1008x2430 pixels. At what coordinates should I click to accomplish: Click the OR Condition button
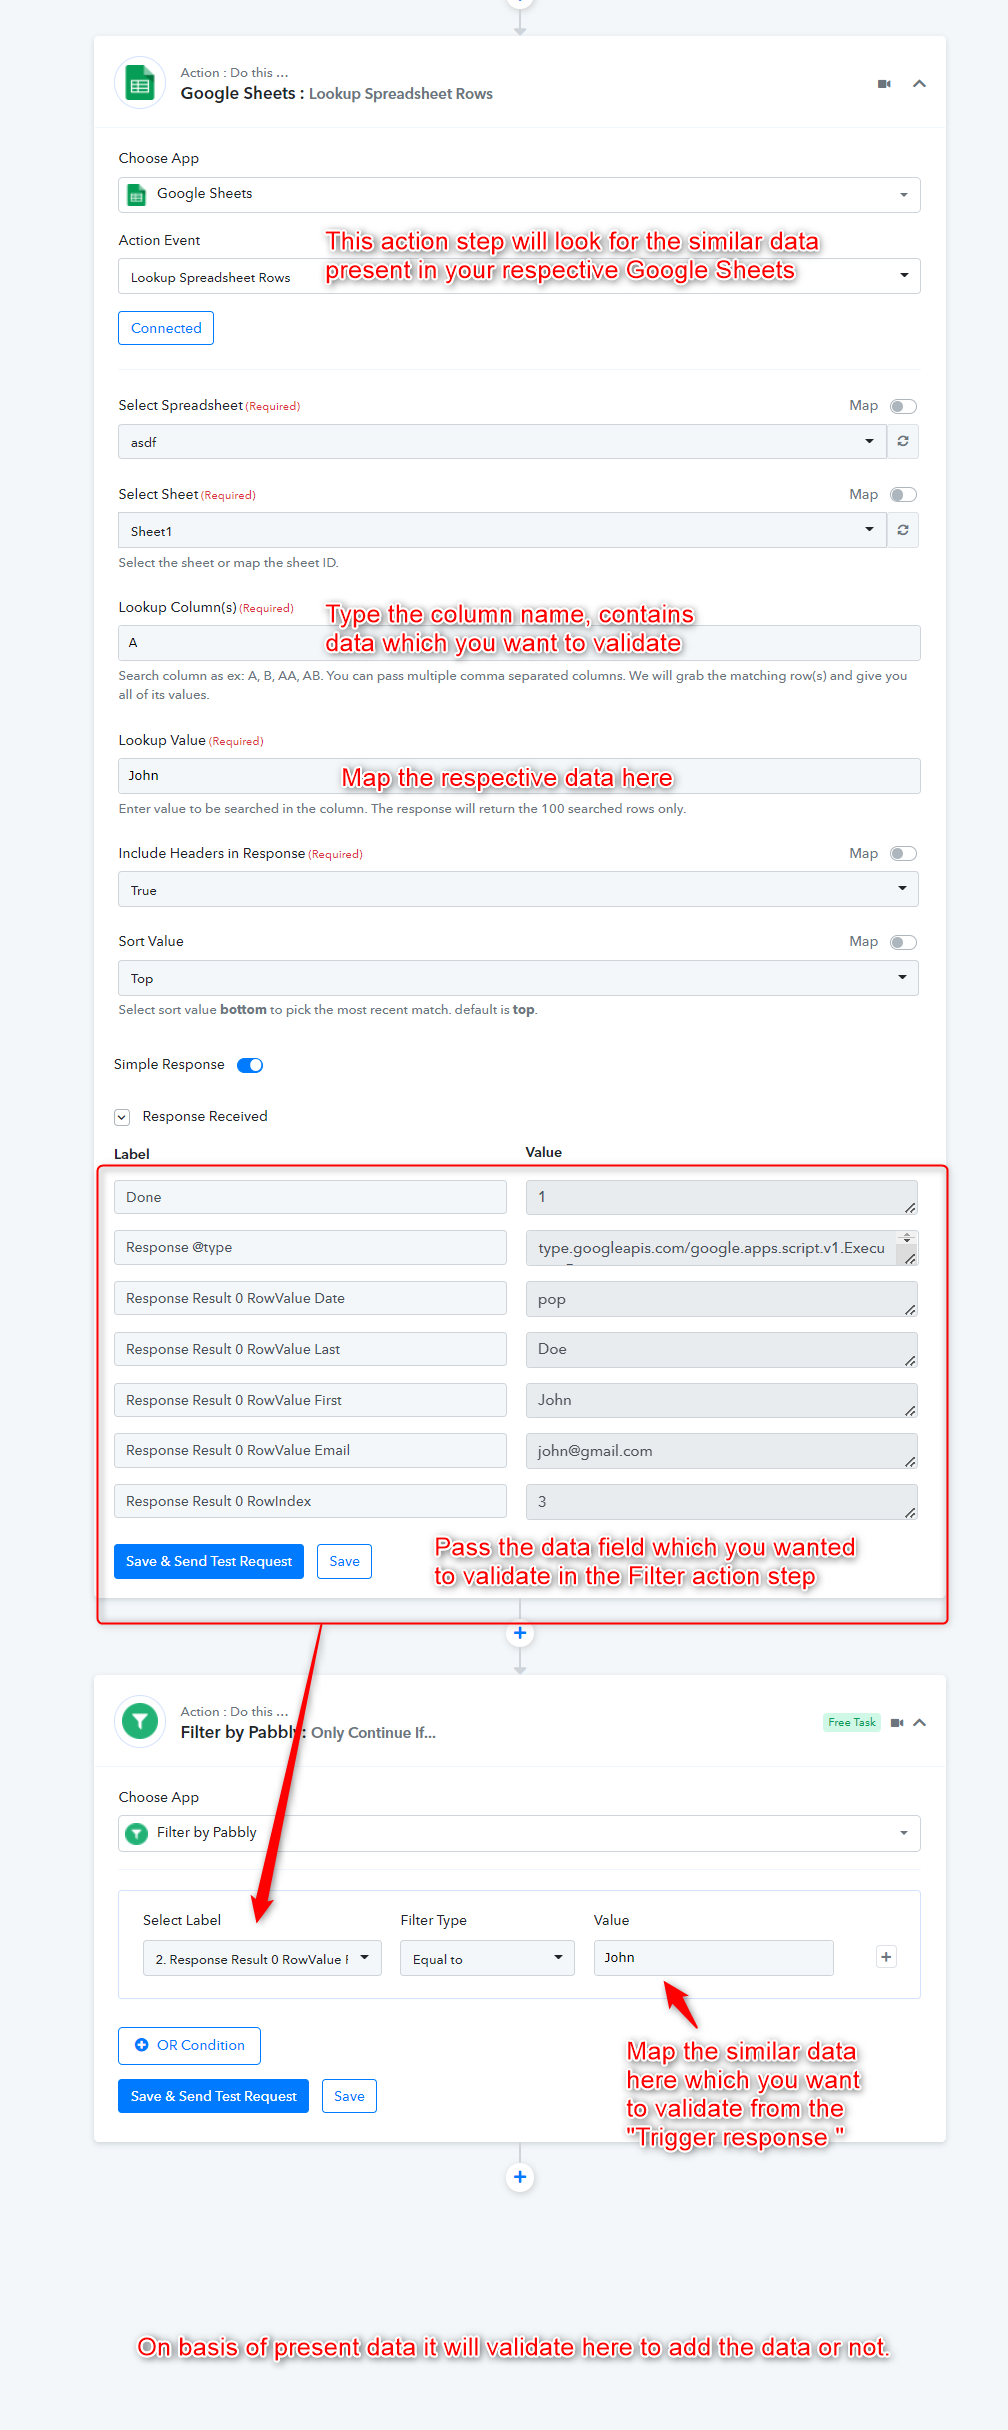click(x=189, y=2045)
